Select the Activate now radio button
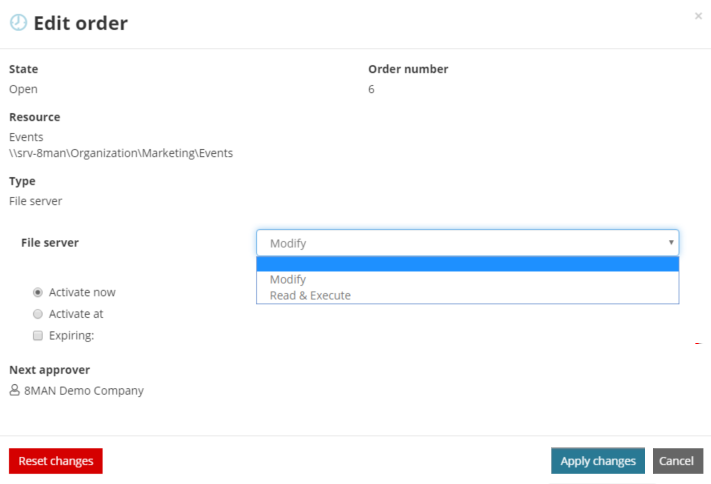The image size is (711, 484). (x=38, y=292)
